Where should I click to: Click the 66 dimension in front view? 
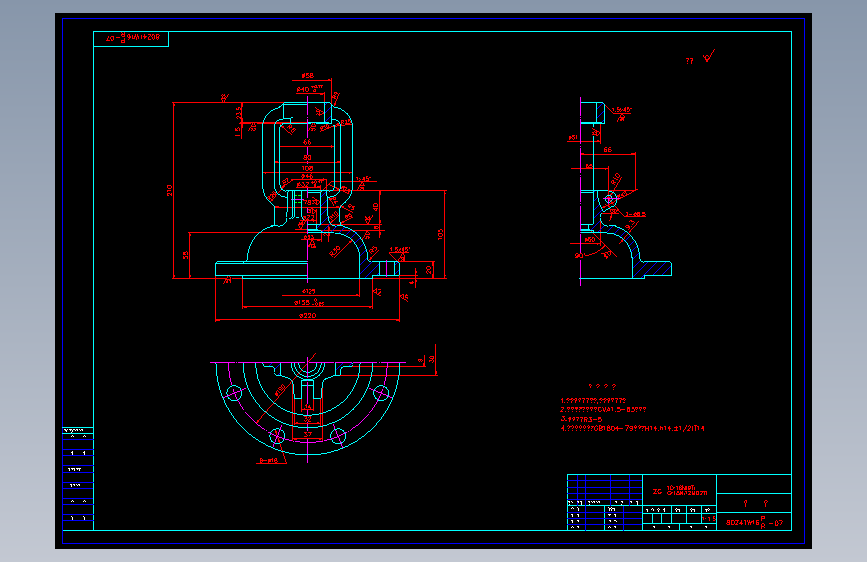pos(307,142)
